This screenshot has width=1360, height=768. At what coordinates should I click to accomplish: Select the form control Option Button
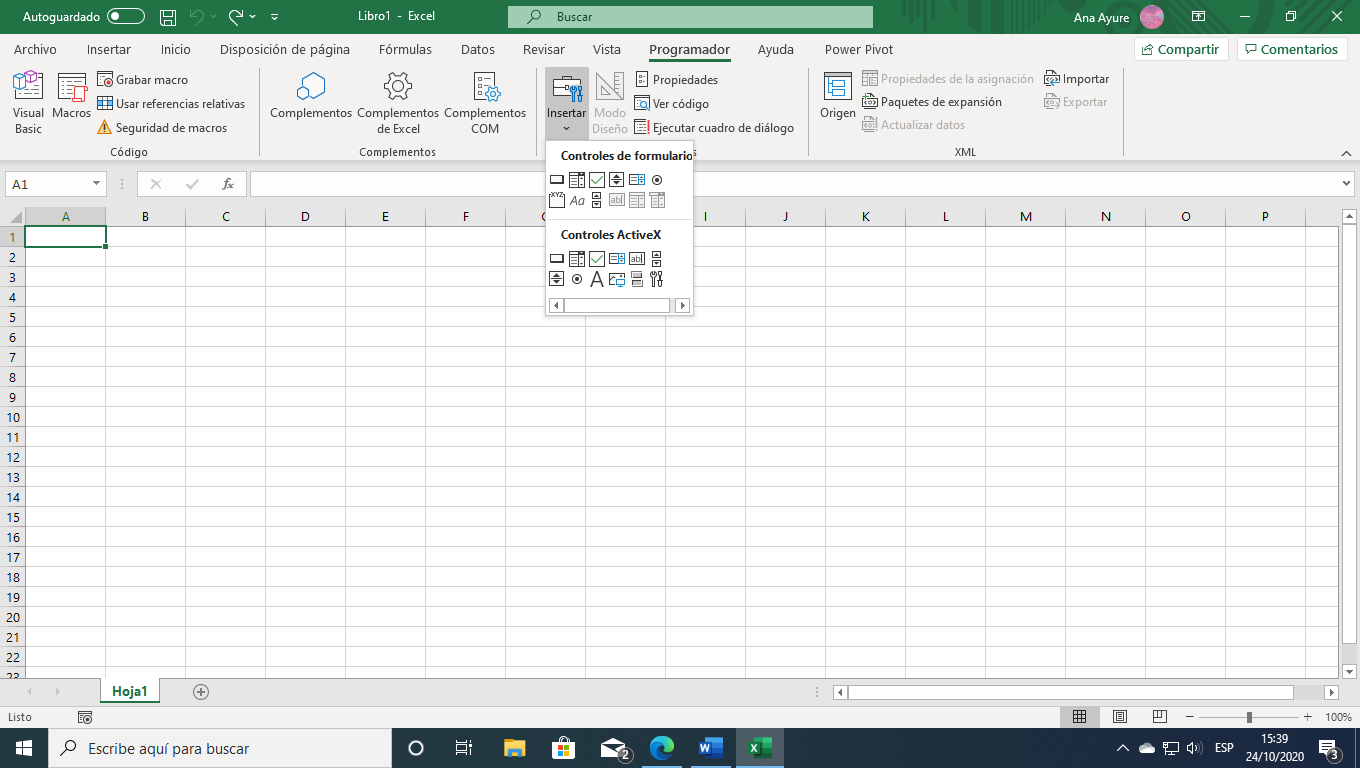(657, 180)
